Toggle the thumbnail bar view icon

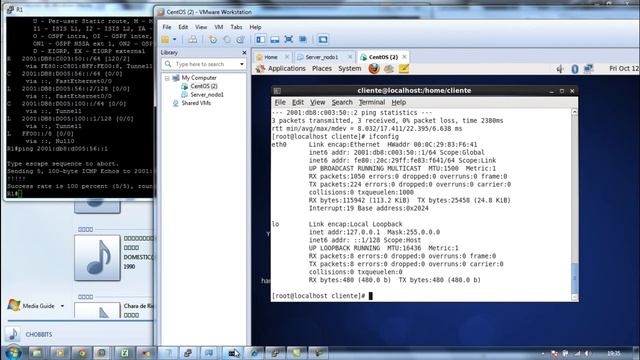click(x=275, y=40)
